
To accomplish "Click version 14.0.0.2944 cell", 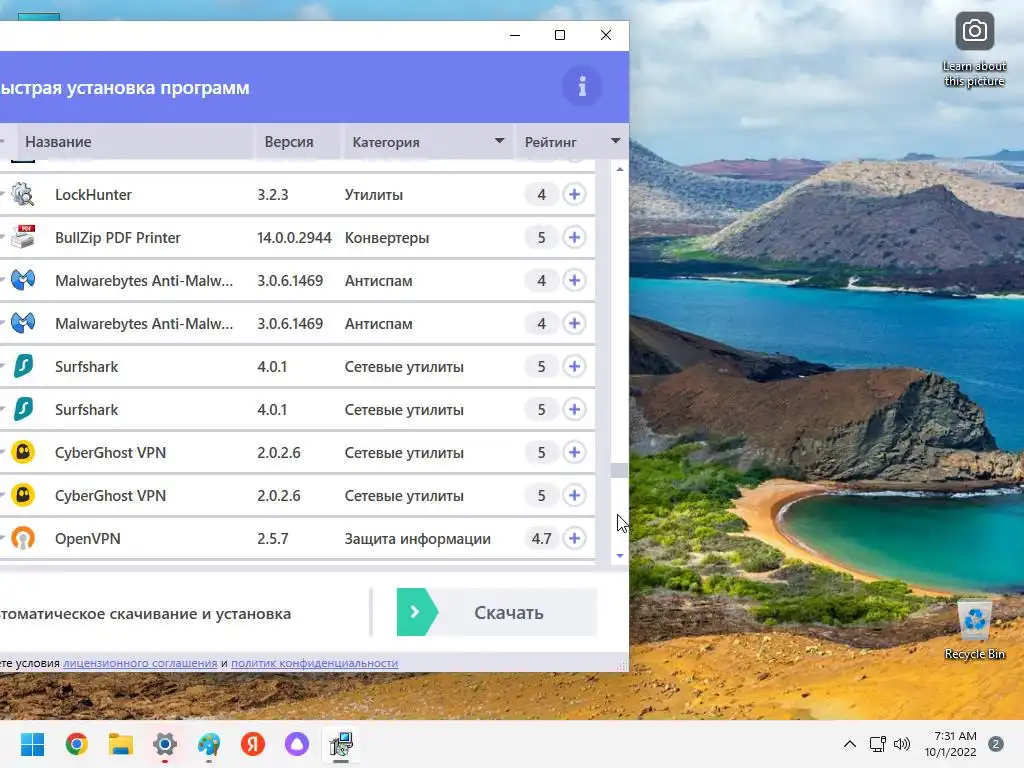I will click(x=294, y=238).
